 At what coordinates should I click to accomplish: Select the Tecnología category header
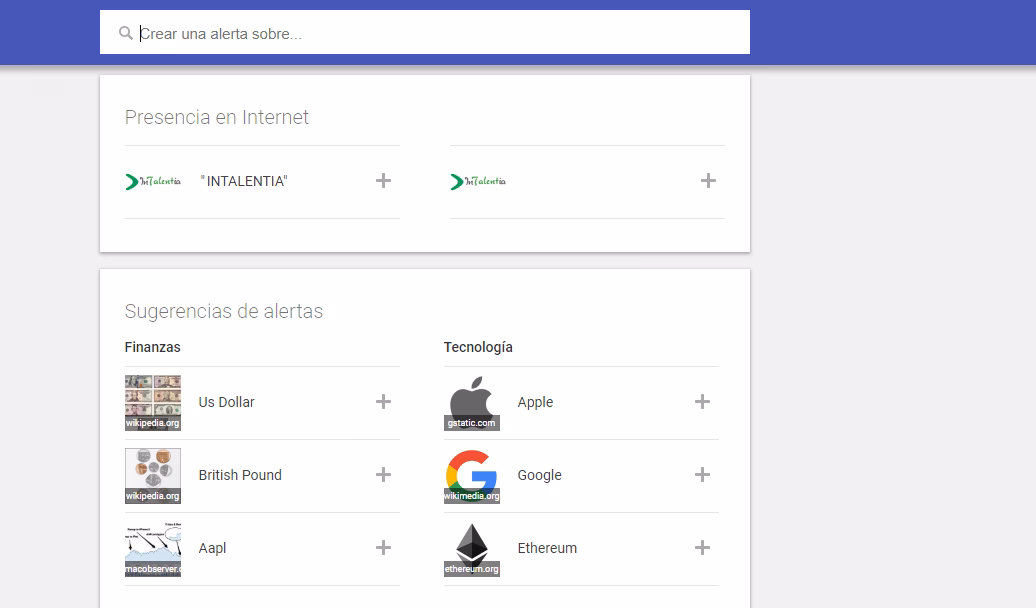coord(478,347)
